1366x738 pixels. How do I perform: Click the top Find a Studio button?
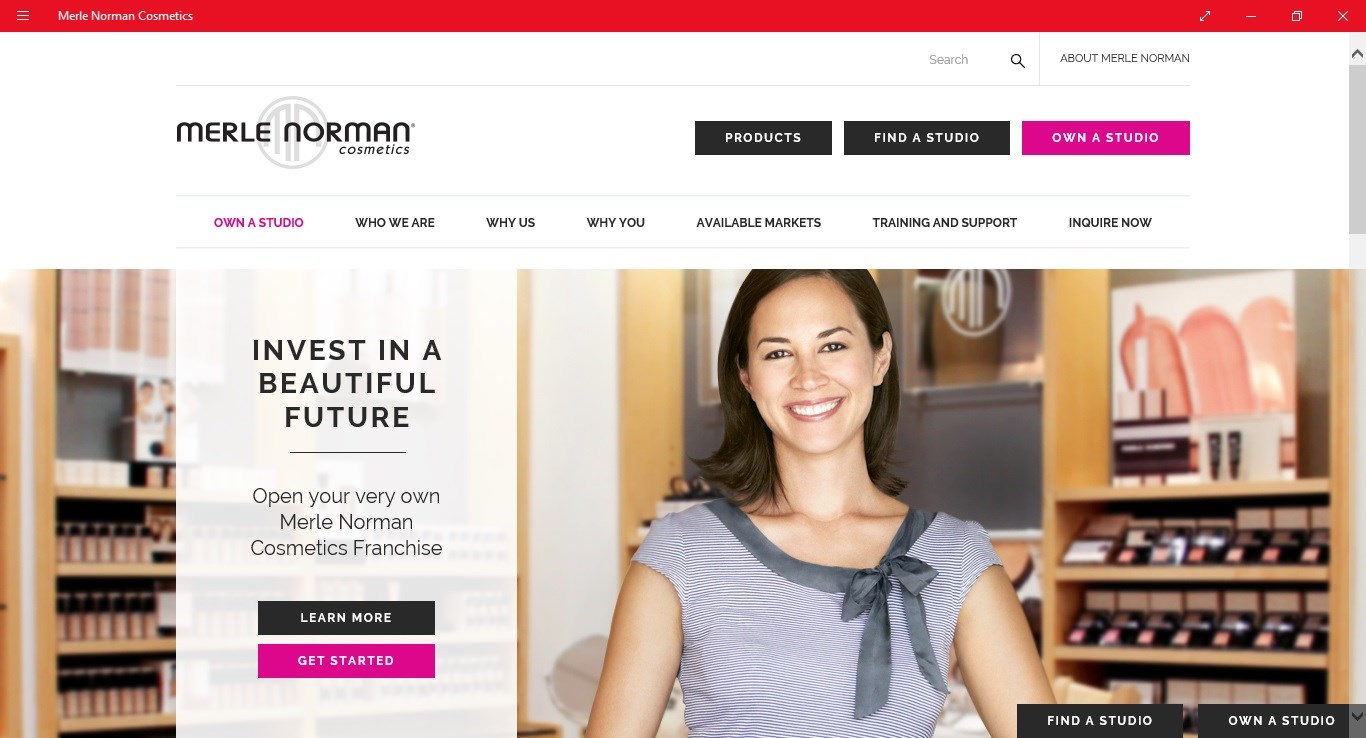click(x=927, y=138)
